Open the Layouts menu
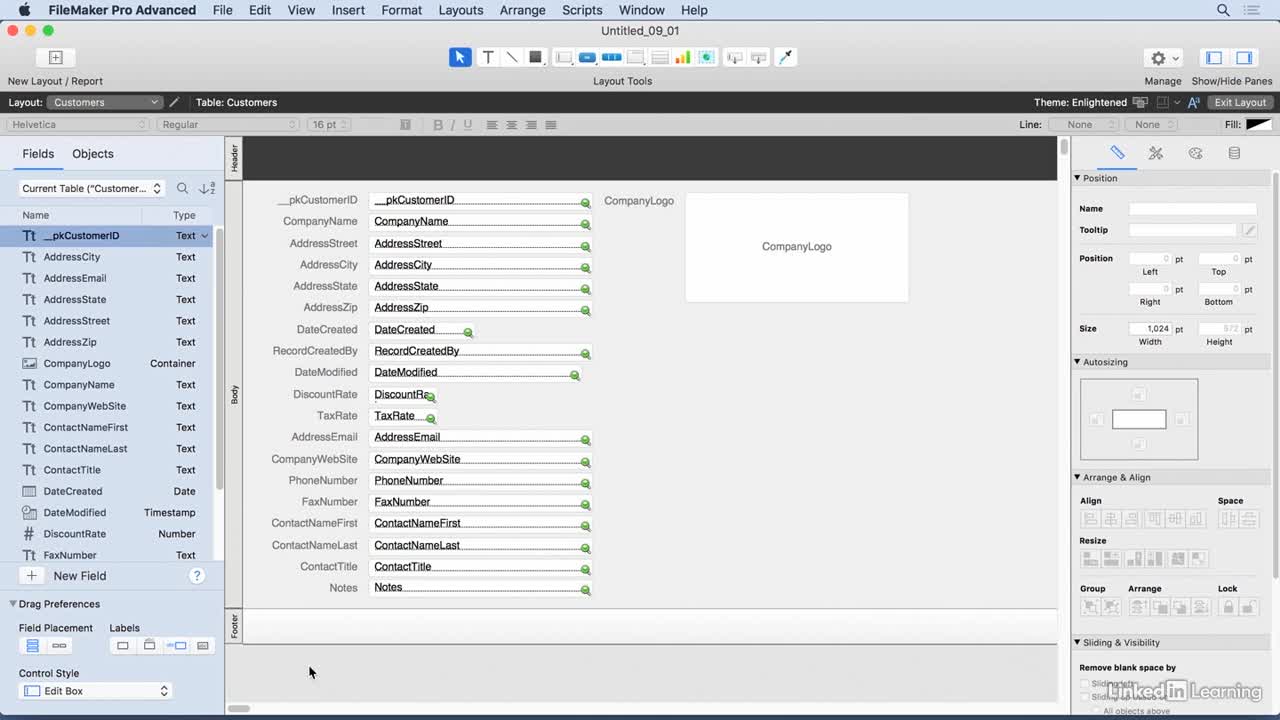 click(461, 10)
